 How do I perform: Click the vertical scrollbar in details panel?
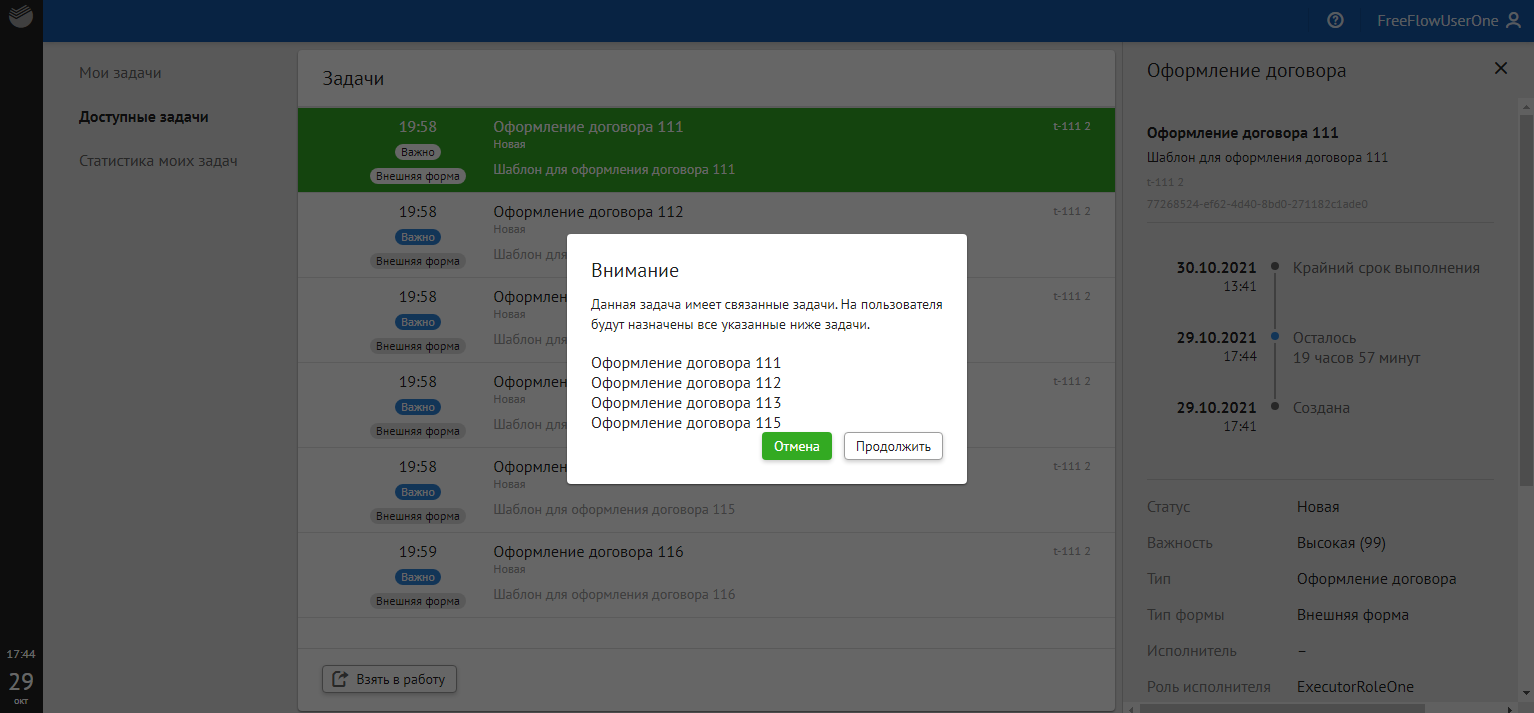1528,300
